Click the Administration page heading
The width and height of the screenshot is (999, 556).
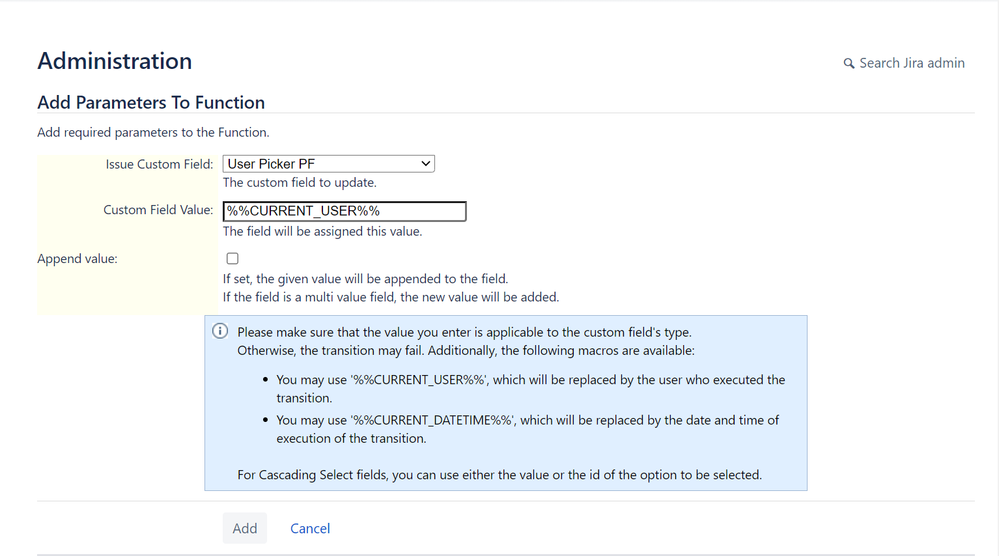tap(115, 61)
